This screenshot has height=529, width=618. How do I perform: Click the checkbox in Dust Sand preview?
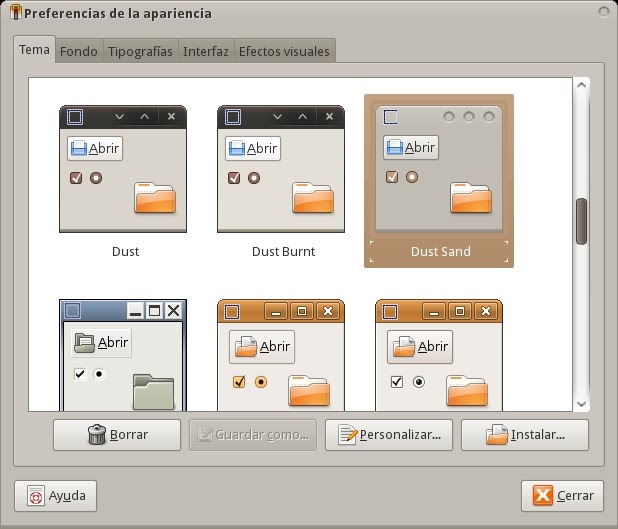tap(392, 177)
